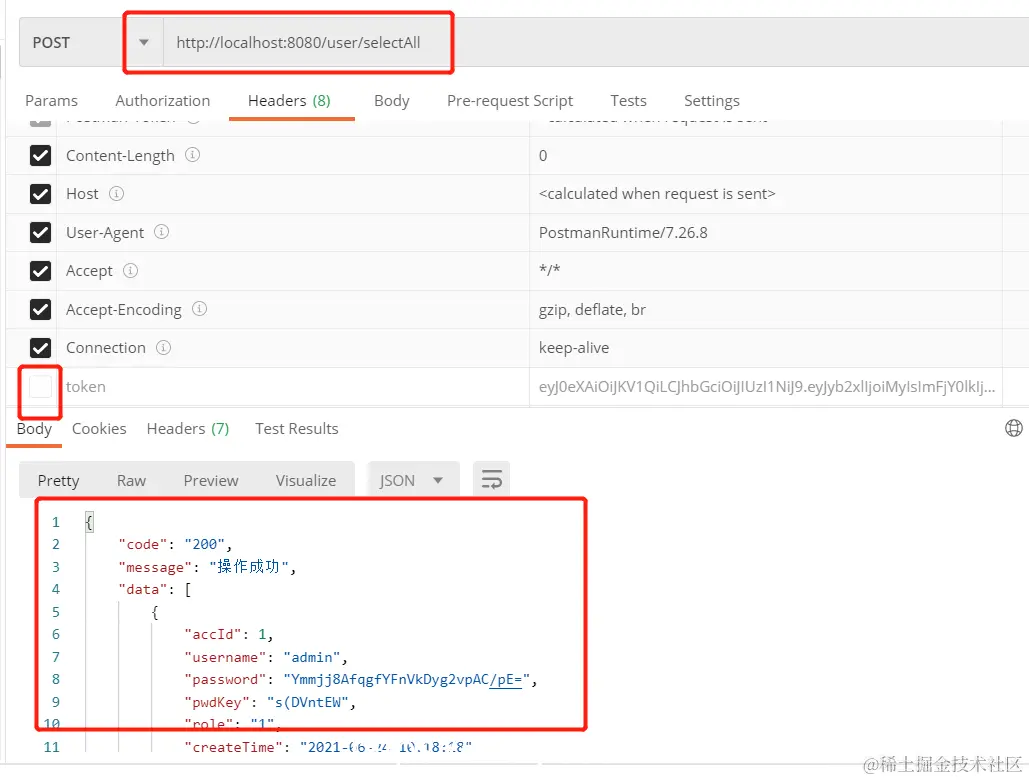Click the network globe icon
This screenshot has width=1029, height=781.
point(1013,428)
